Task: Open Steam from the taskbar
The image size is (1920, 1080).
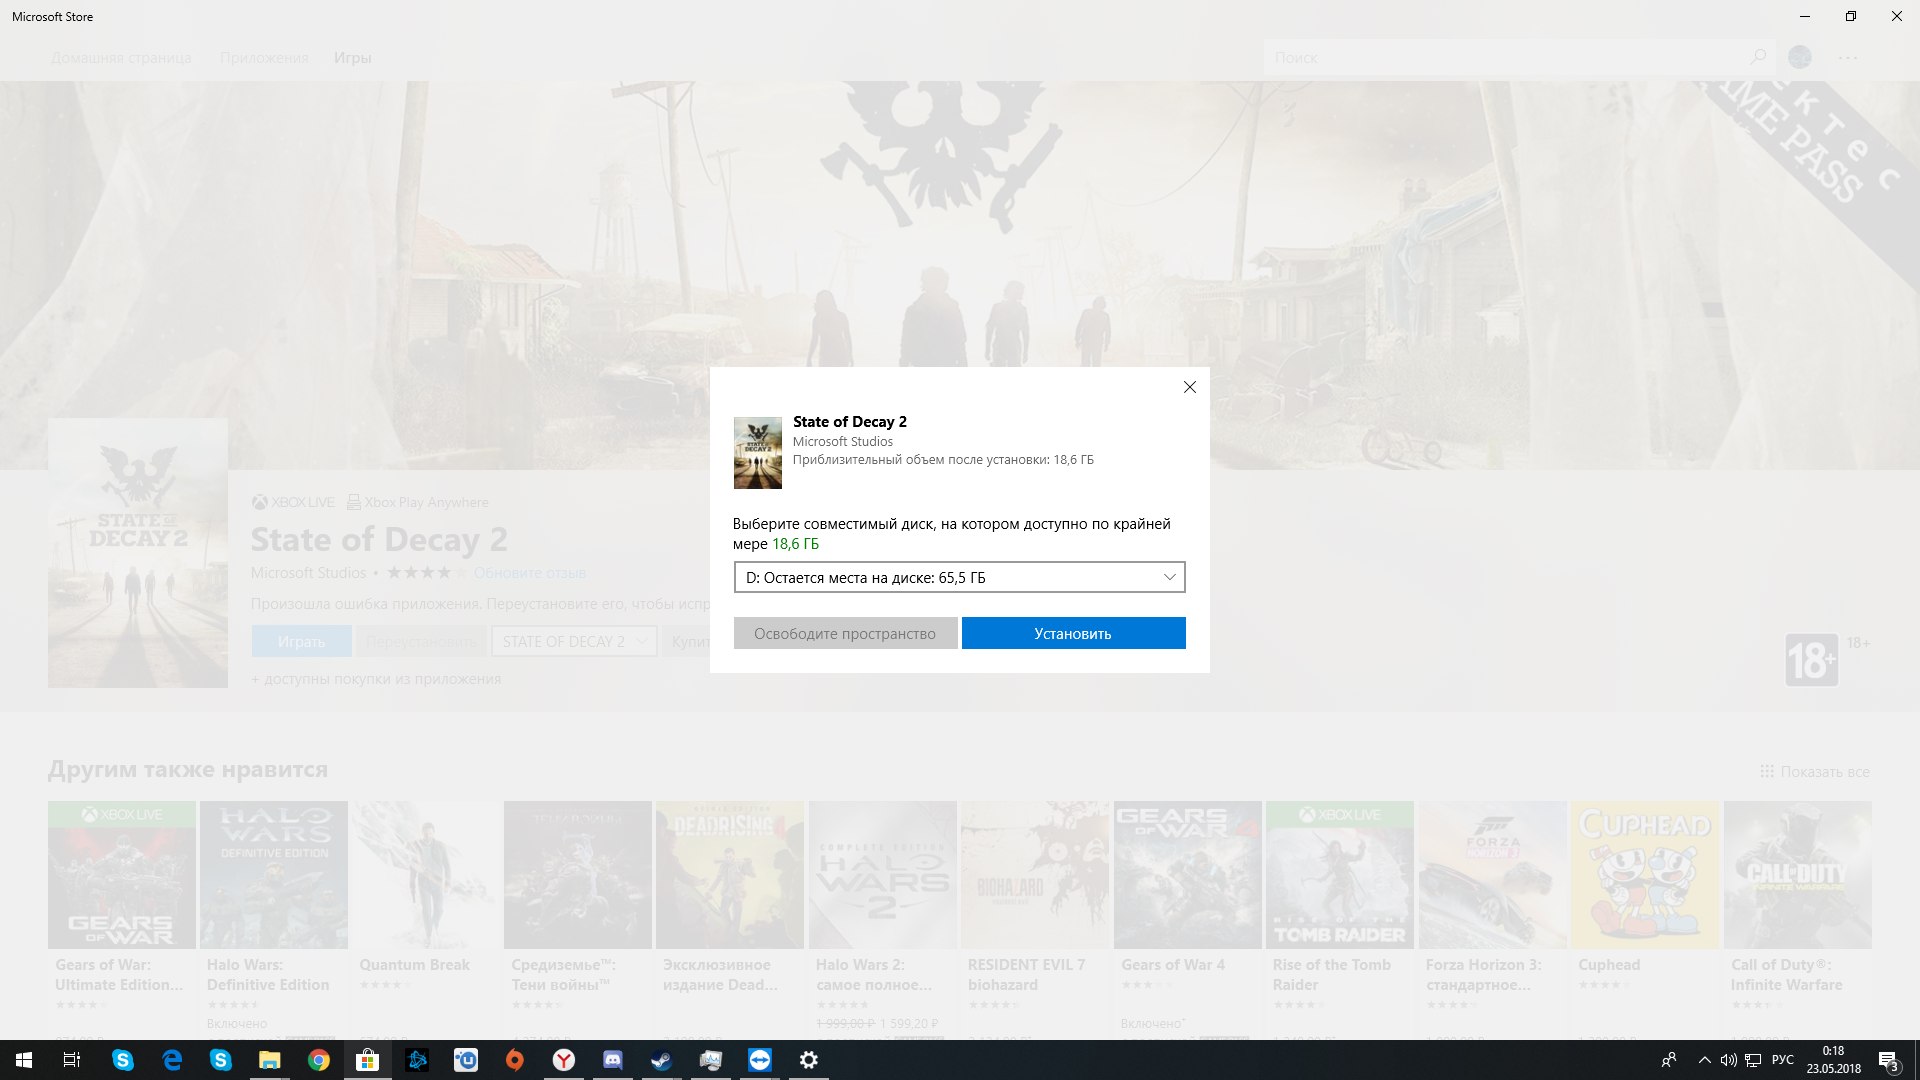Action: (x=661, y=1060)
